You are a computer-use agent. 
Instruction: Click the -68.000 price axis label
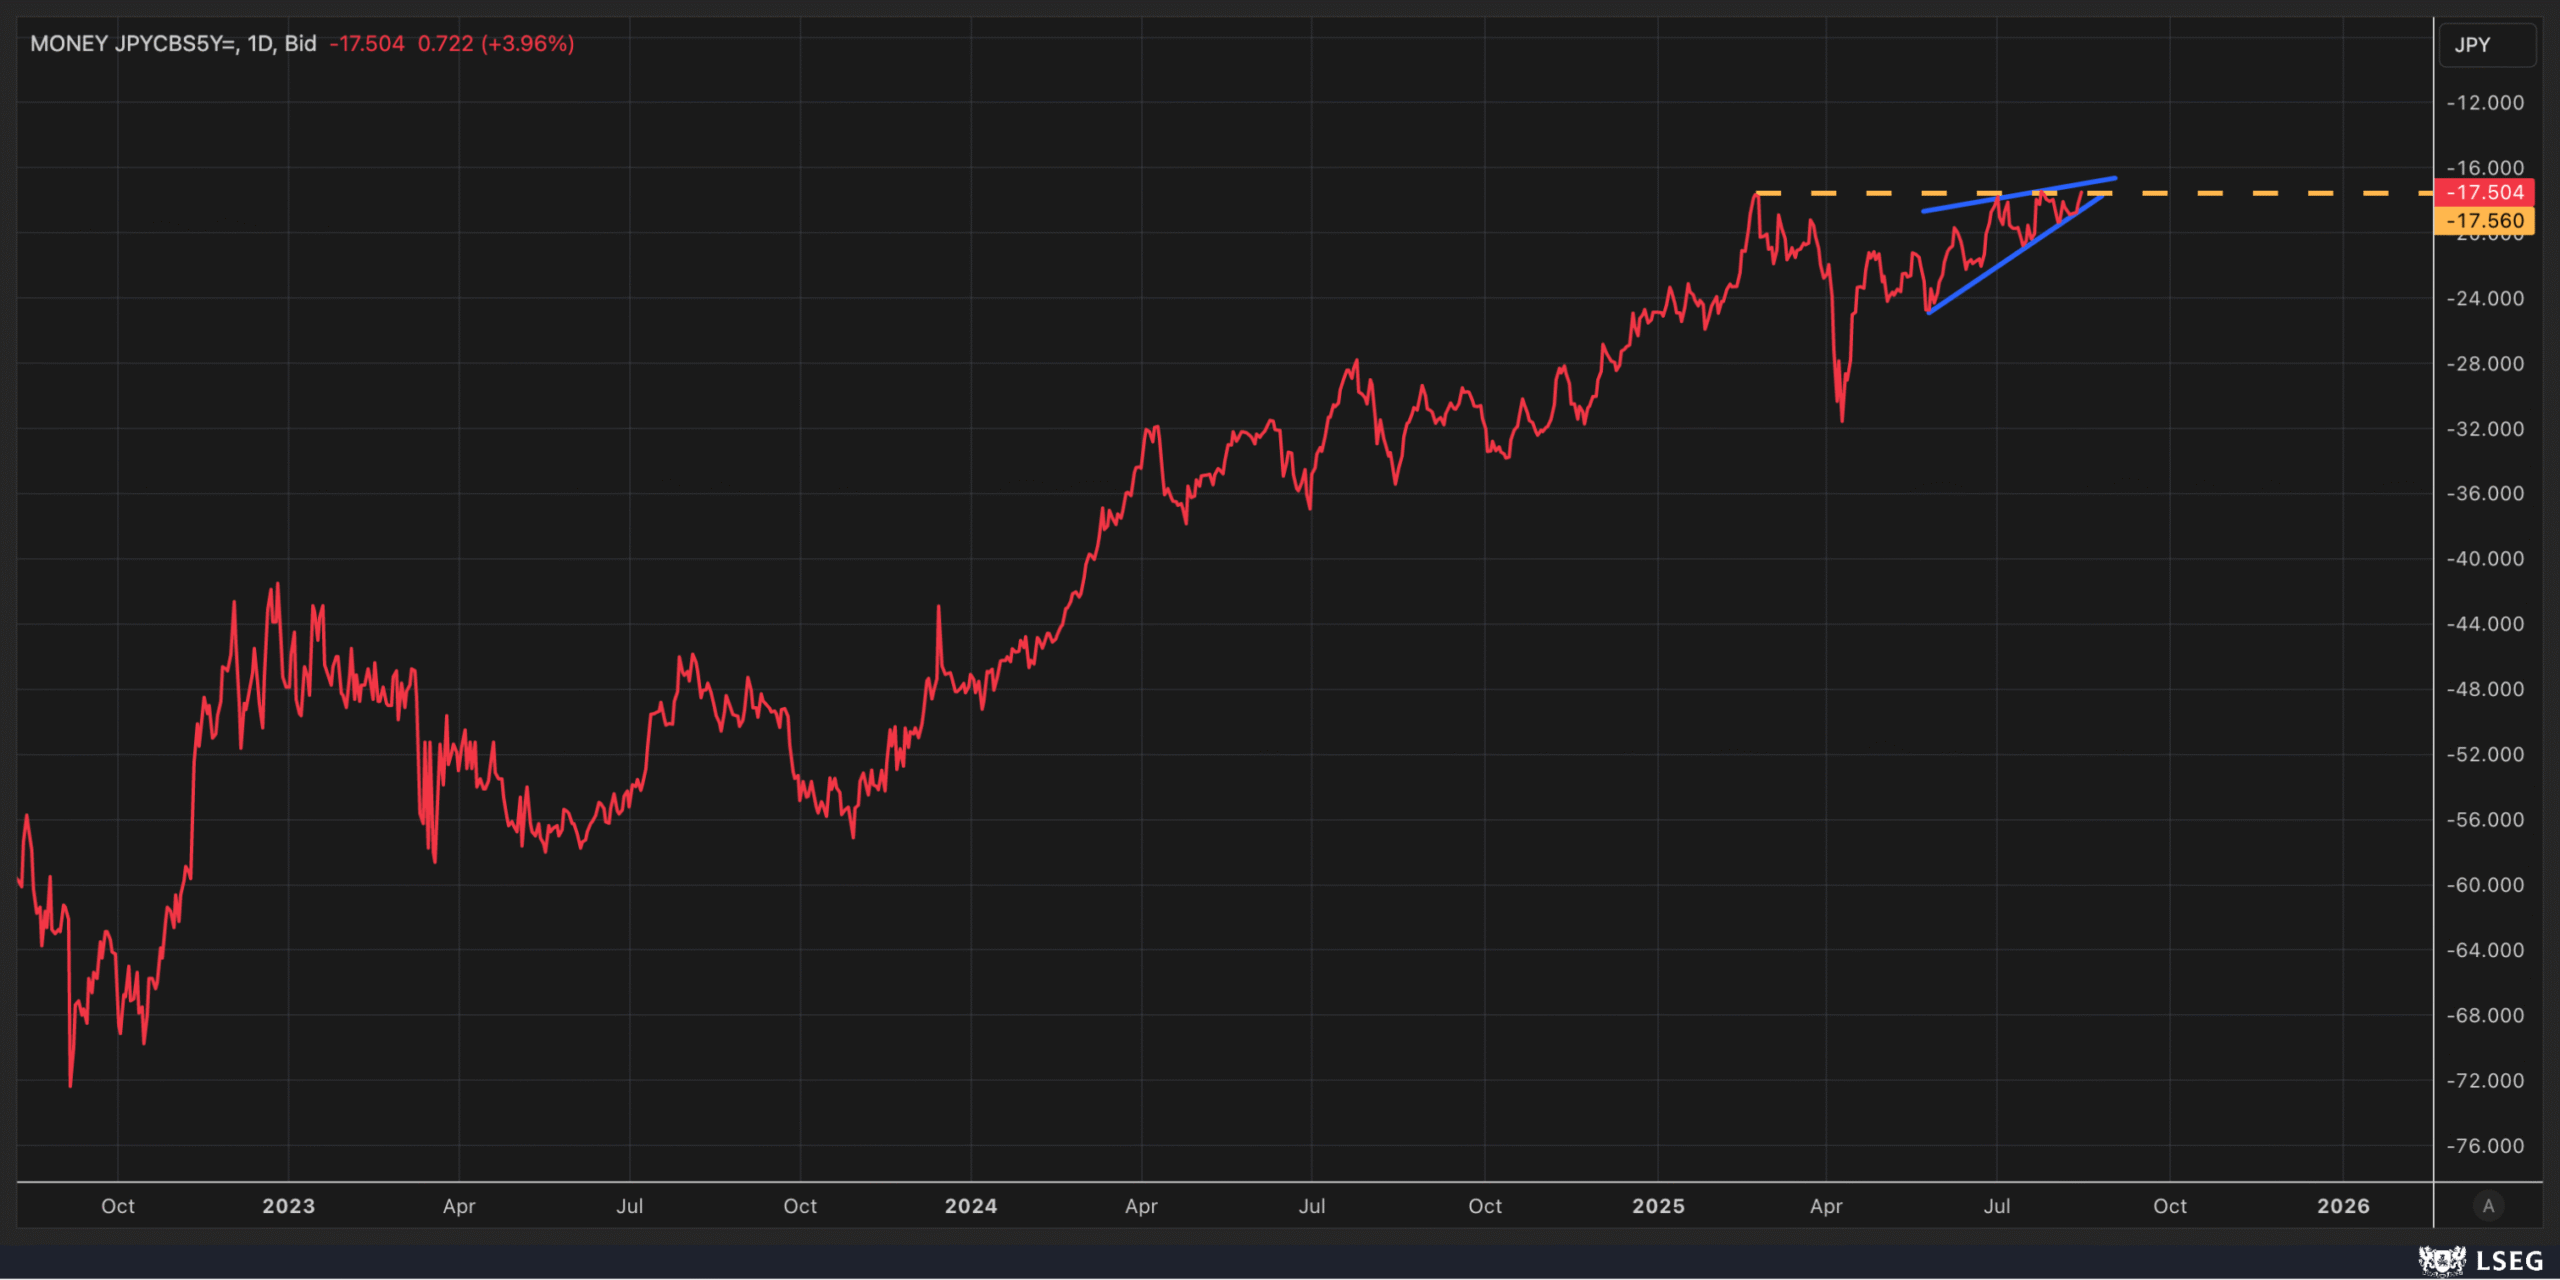pyautogui.click(x=2485, y=1015)
